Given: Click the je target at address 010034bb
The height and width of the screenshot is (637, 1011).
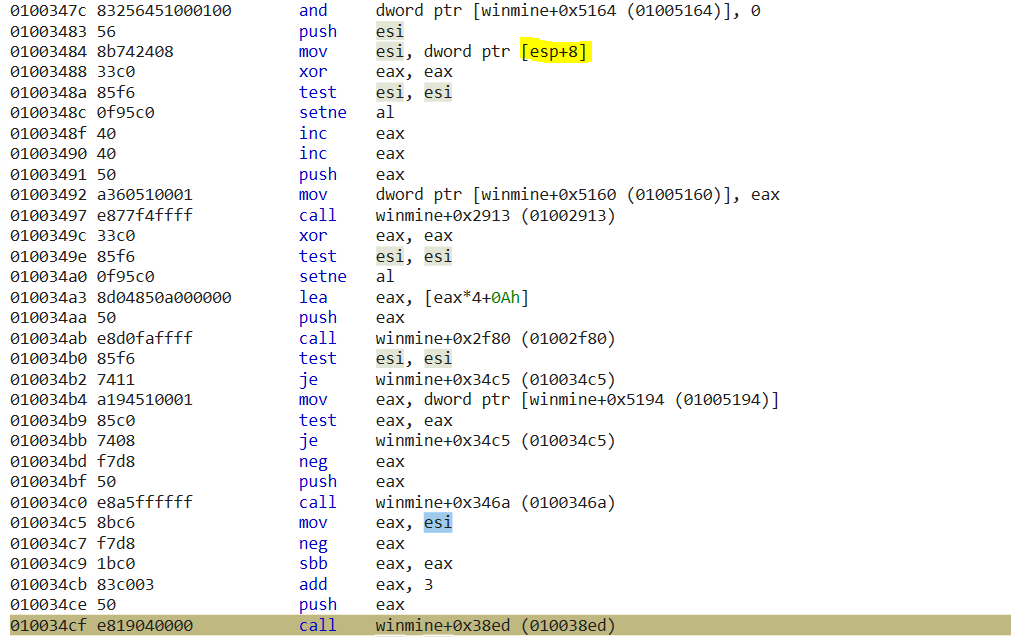Looking at the screenshot, I should click(495, 441).
